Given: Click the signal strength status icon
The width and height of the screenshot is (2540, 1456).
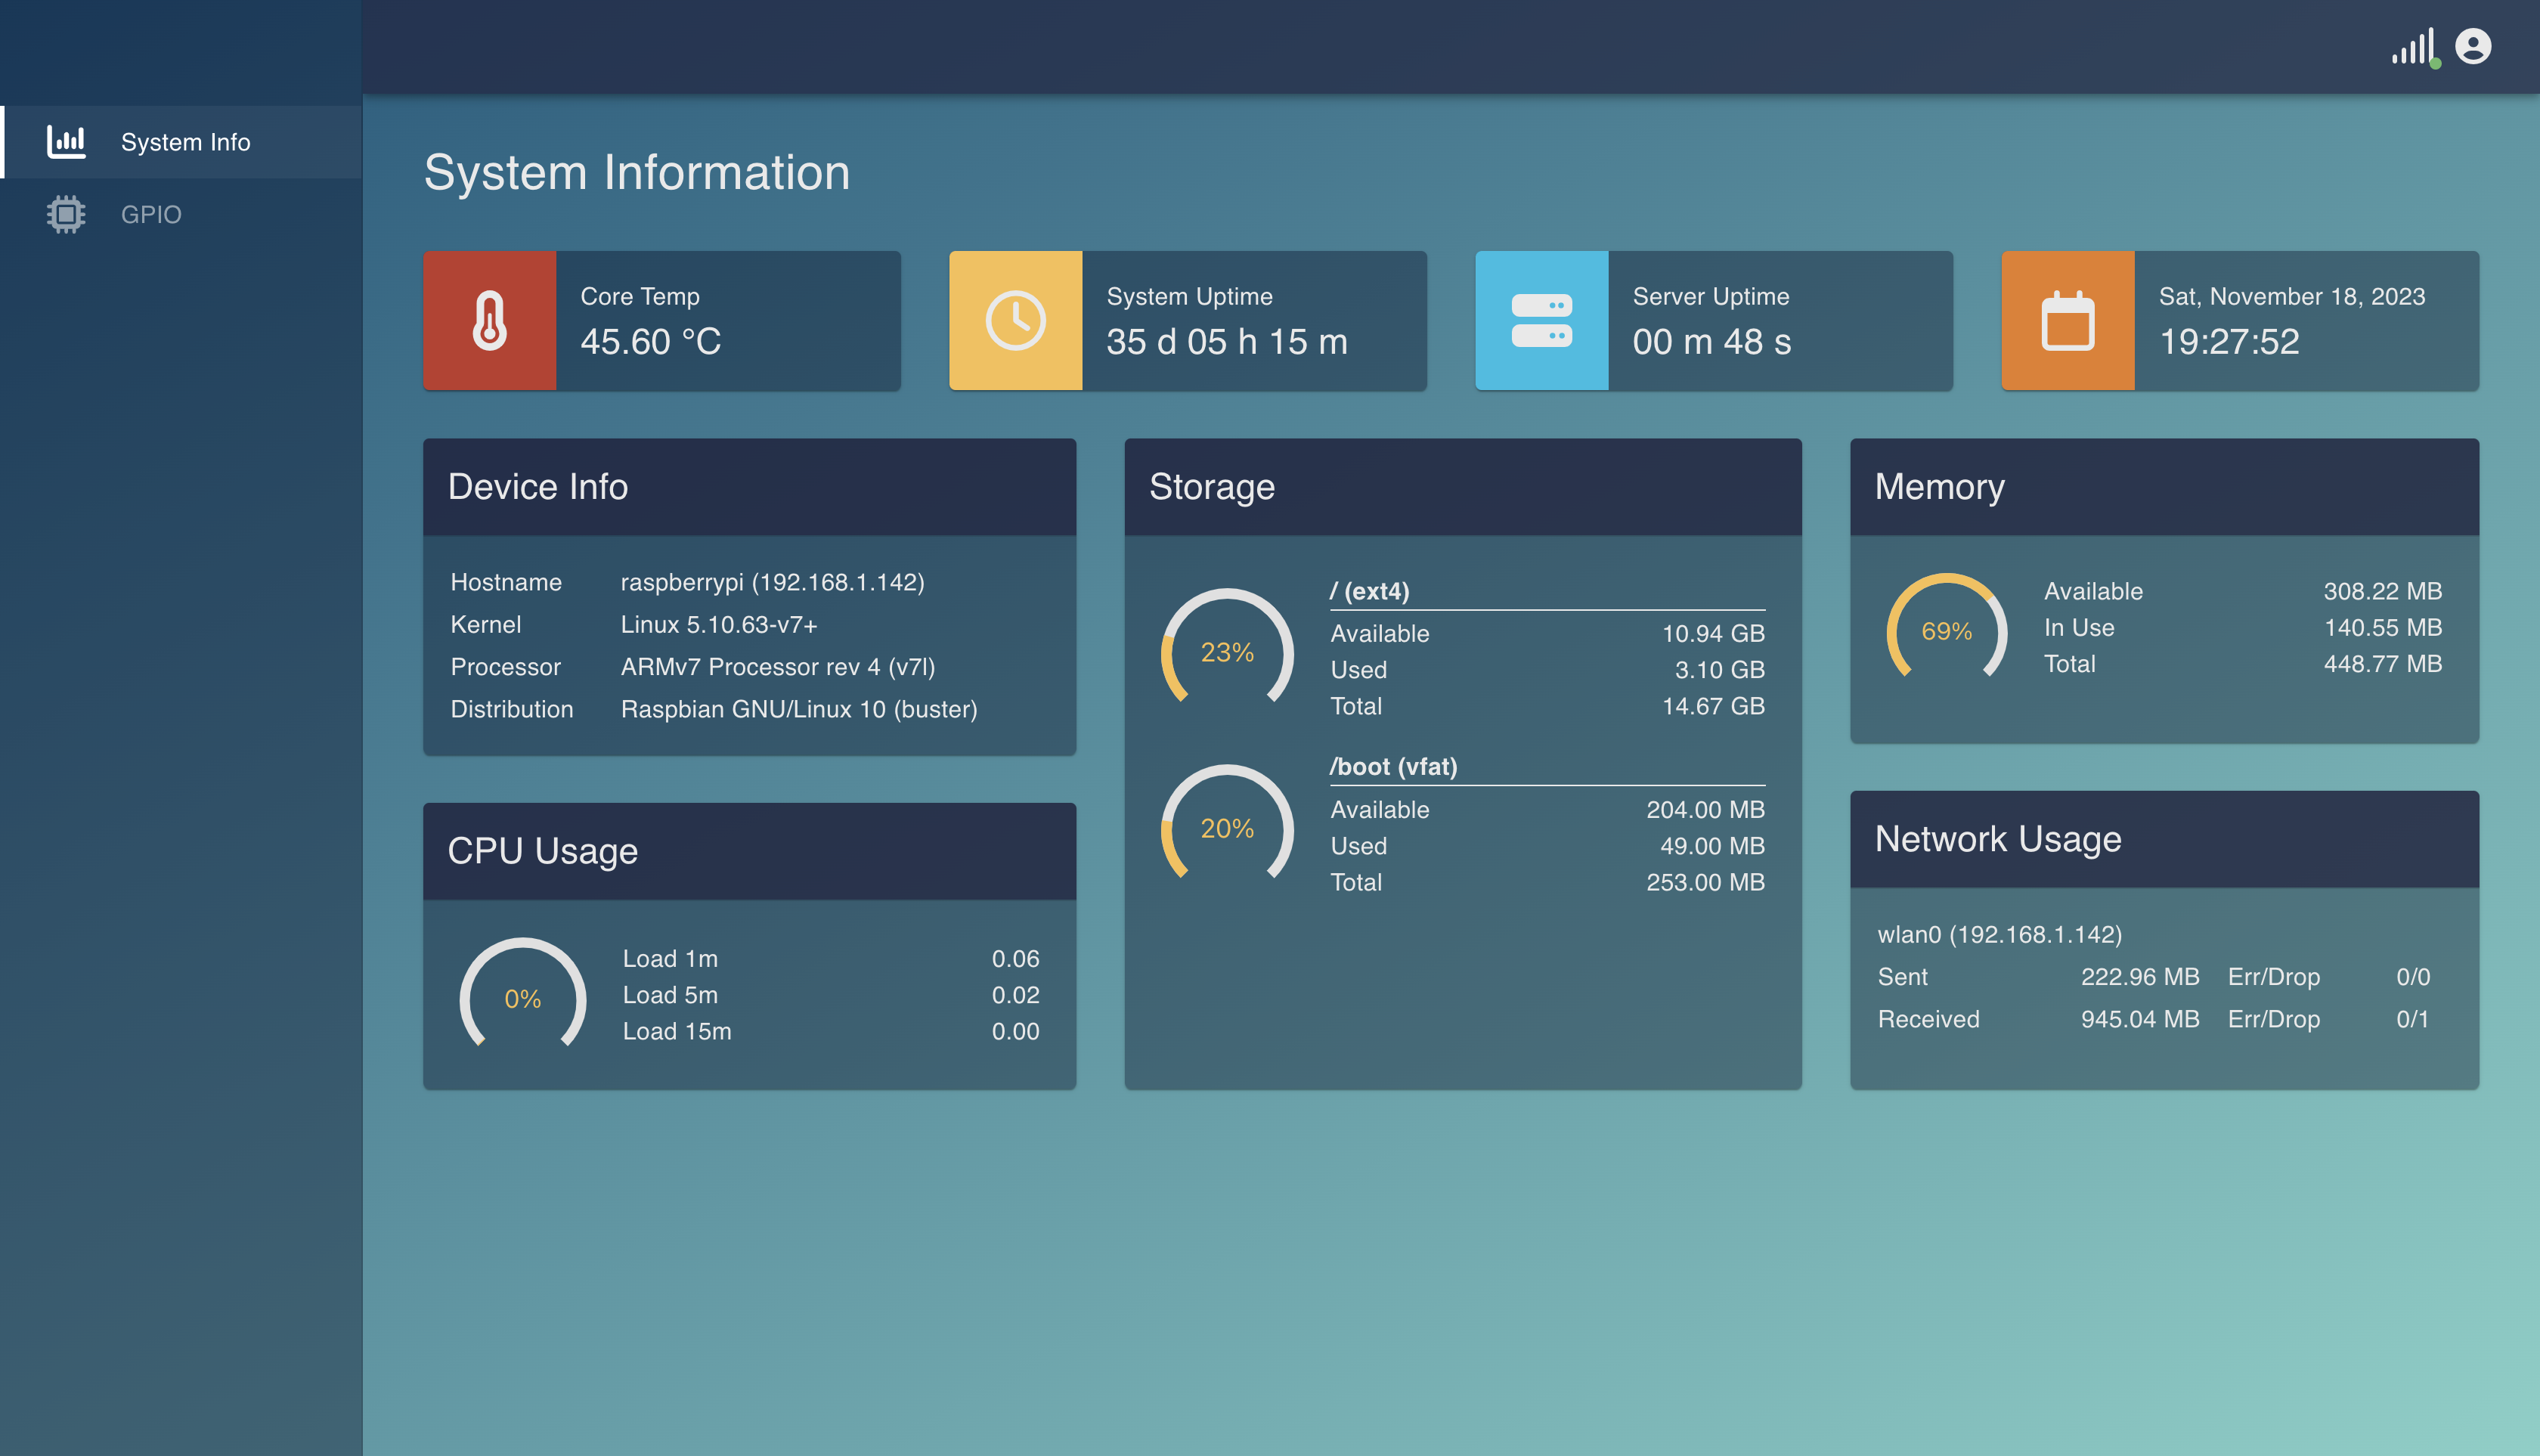Looking at the screenshot, I should click(x=2414, y=47).
